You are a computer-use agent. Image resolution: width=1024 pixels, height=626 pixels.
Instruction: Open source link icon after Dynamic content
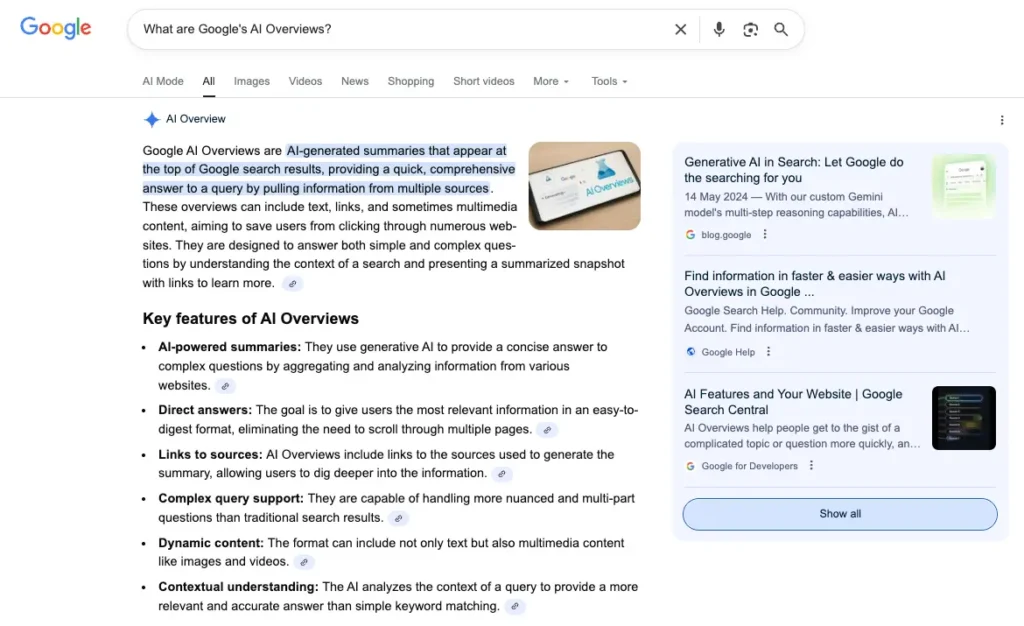pyautogui.click(x=304, y=562)
